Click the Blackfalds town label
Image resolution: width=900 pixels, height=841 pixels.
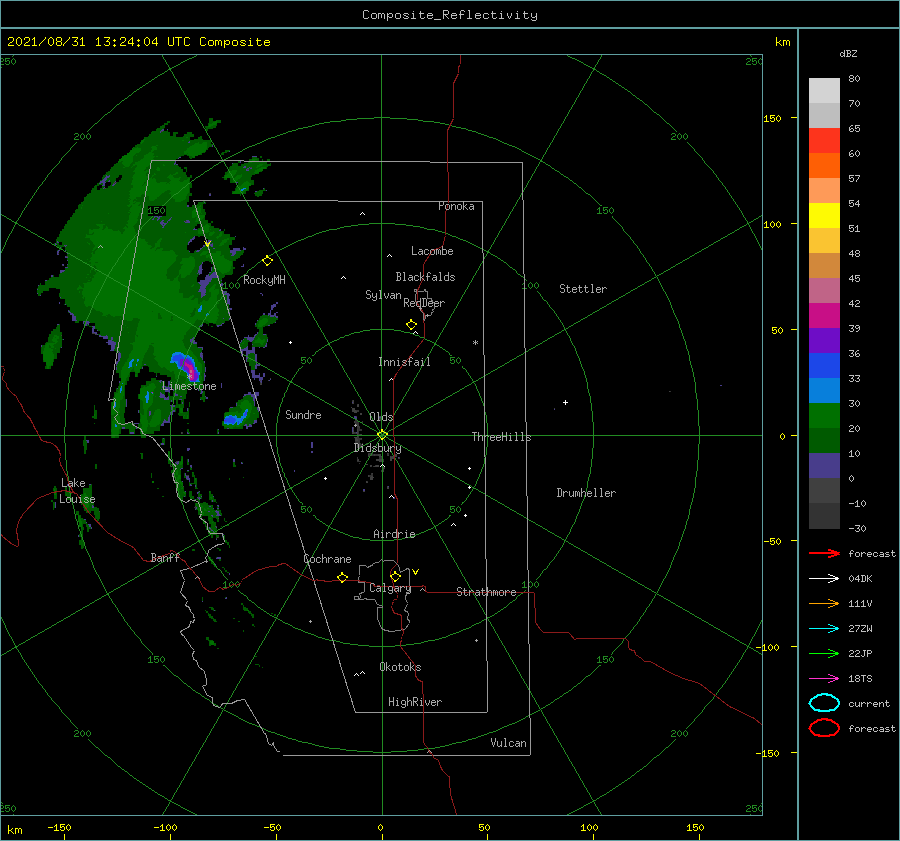point(425,277)
